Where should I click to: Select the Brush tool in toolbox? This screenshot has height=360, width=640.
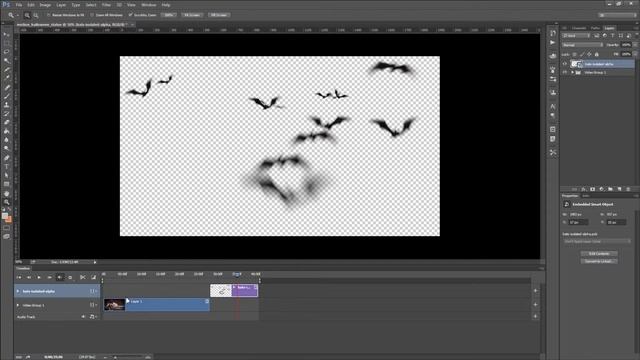click(x=7, y=96)
